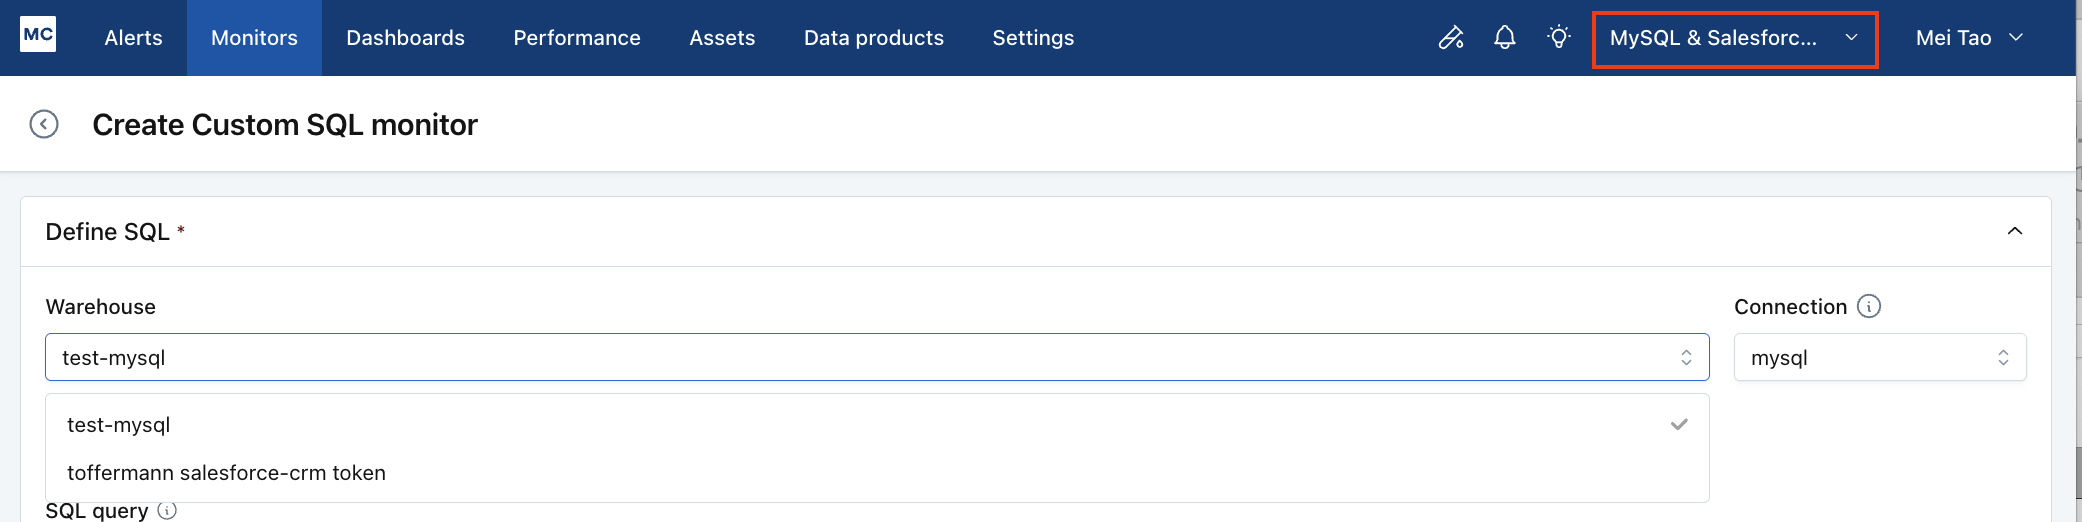Go to the Performance tab

[577, 38]
